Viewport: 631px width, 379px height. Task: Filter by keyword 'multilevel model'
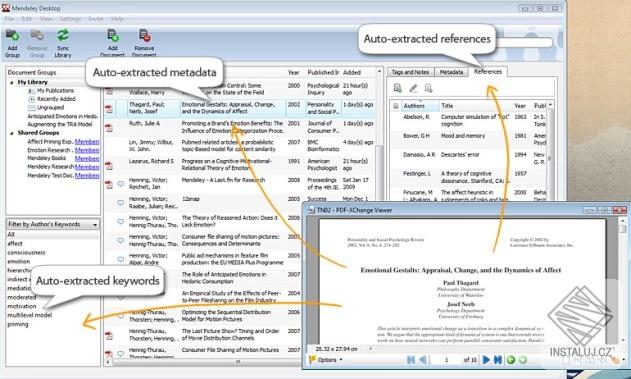30,315
